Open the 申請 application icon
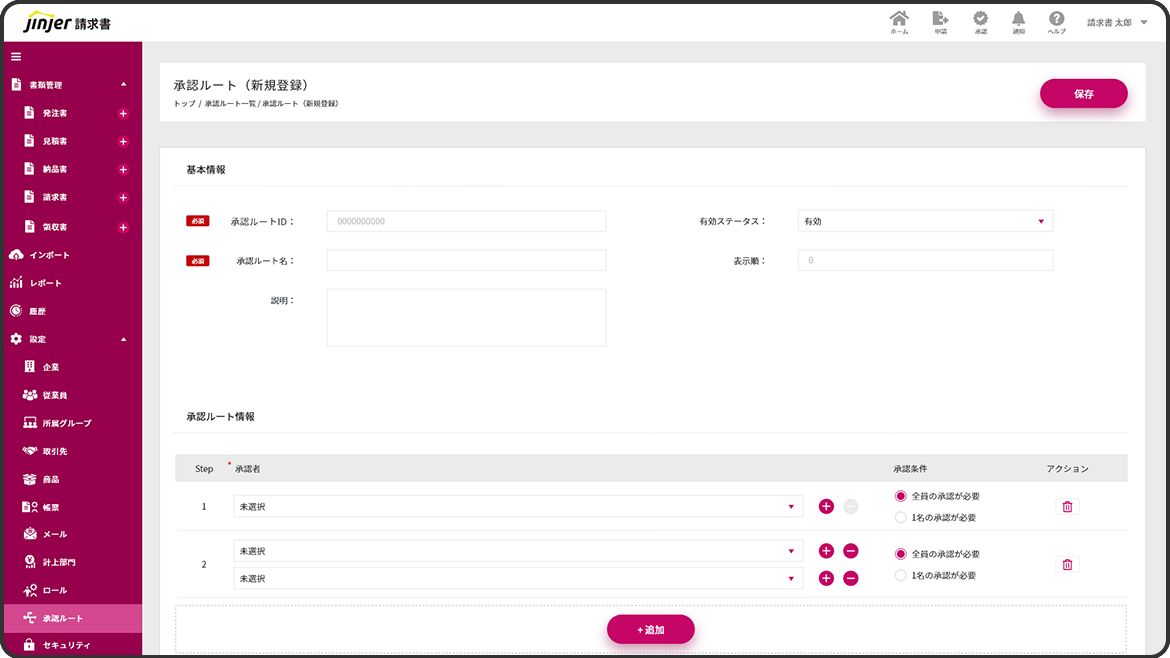The width and height of the screenshot is (1170, 658). coord(940,20)
